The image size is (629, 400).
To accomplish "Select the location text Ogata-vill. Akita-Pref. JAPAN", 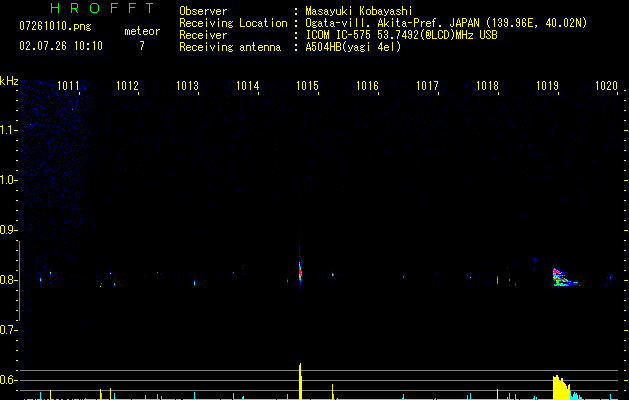I will click(392, 23).
